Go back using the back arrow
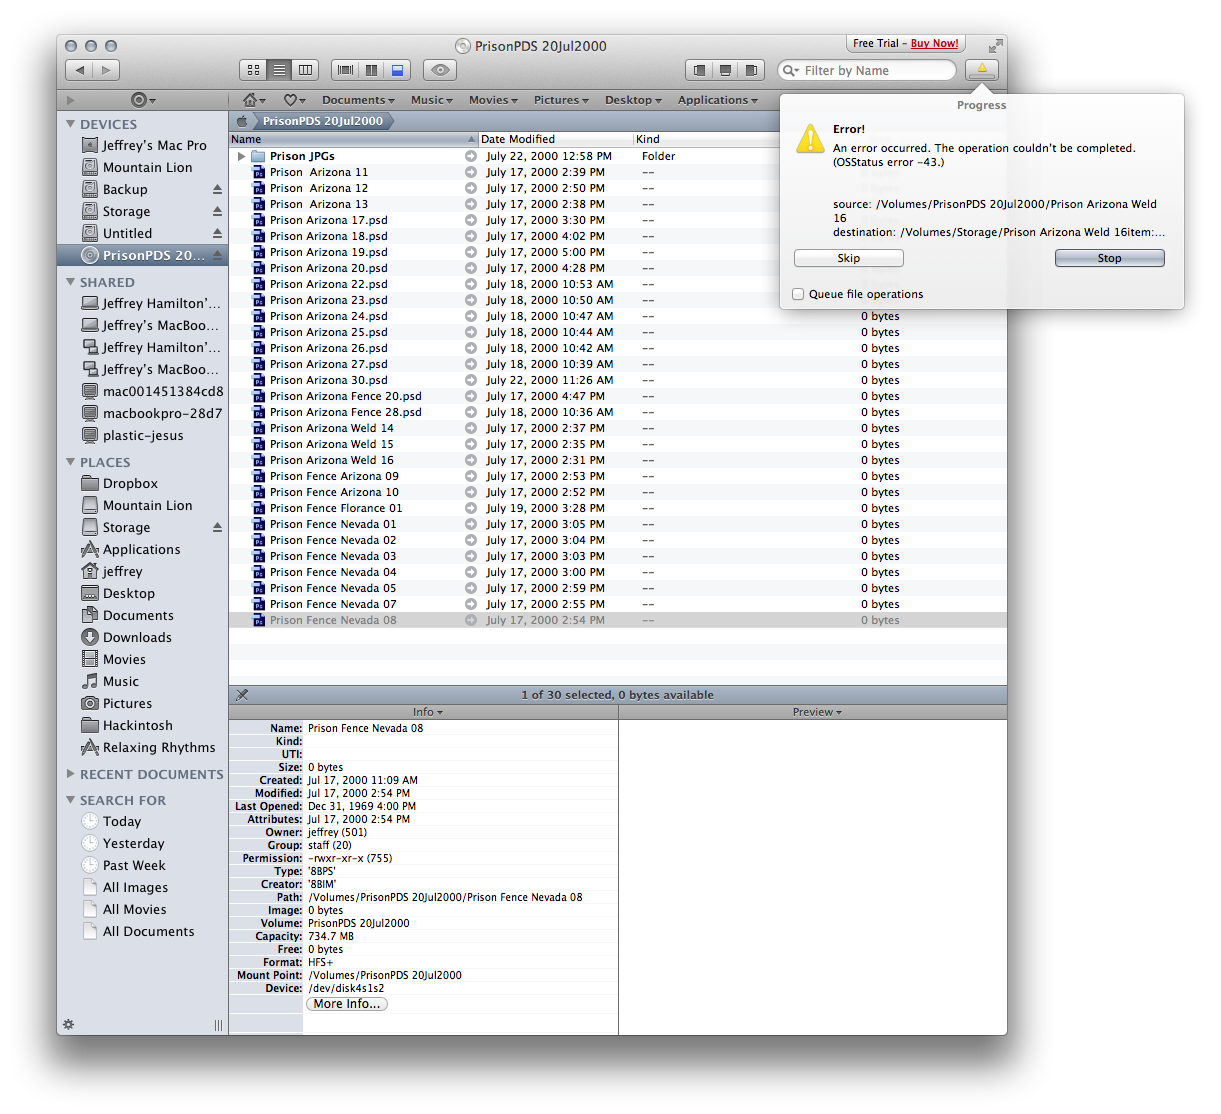The width and height of the screenshot is (1221, 1114). point(79,70)
